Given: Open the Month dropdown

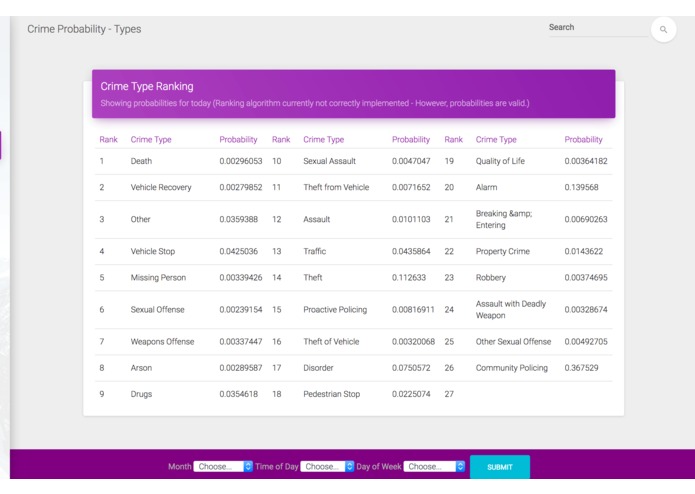Looking at the screenshot, I should point(223,467).
